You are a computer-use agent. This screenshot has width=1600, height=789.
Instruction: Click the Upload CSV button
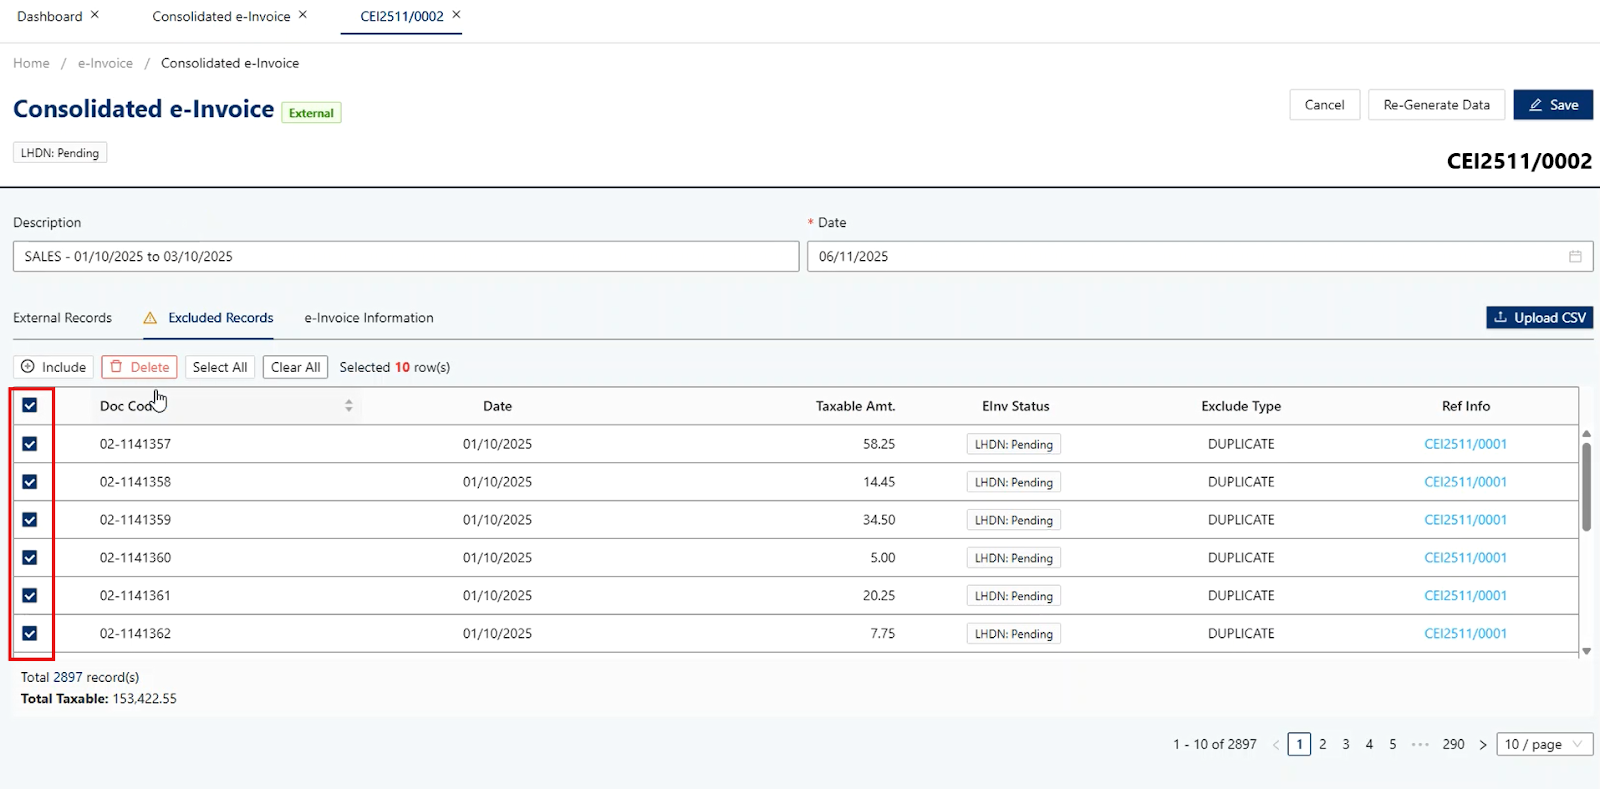1539,318
